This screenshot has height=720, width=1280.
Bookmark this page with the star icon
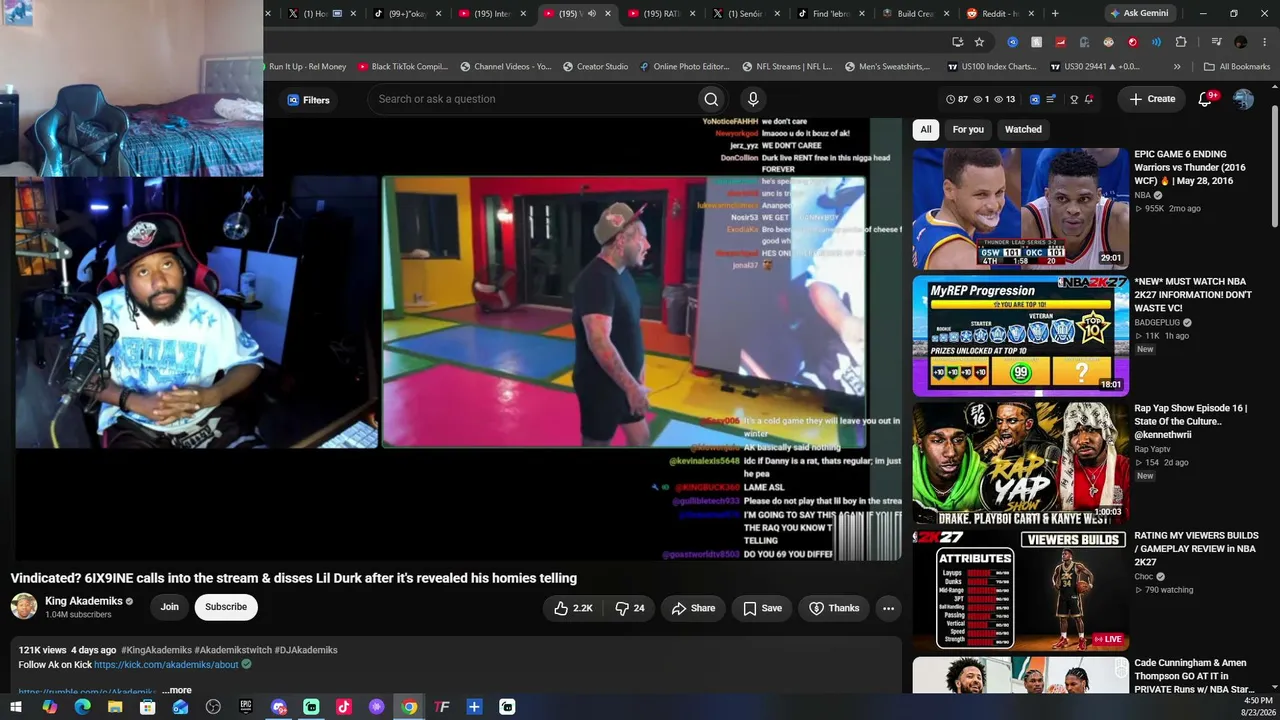[x=979, y=42]
